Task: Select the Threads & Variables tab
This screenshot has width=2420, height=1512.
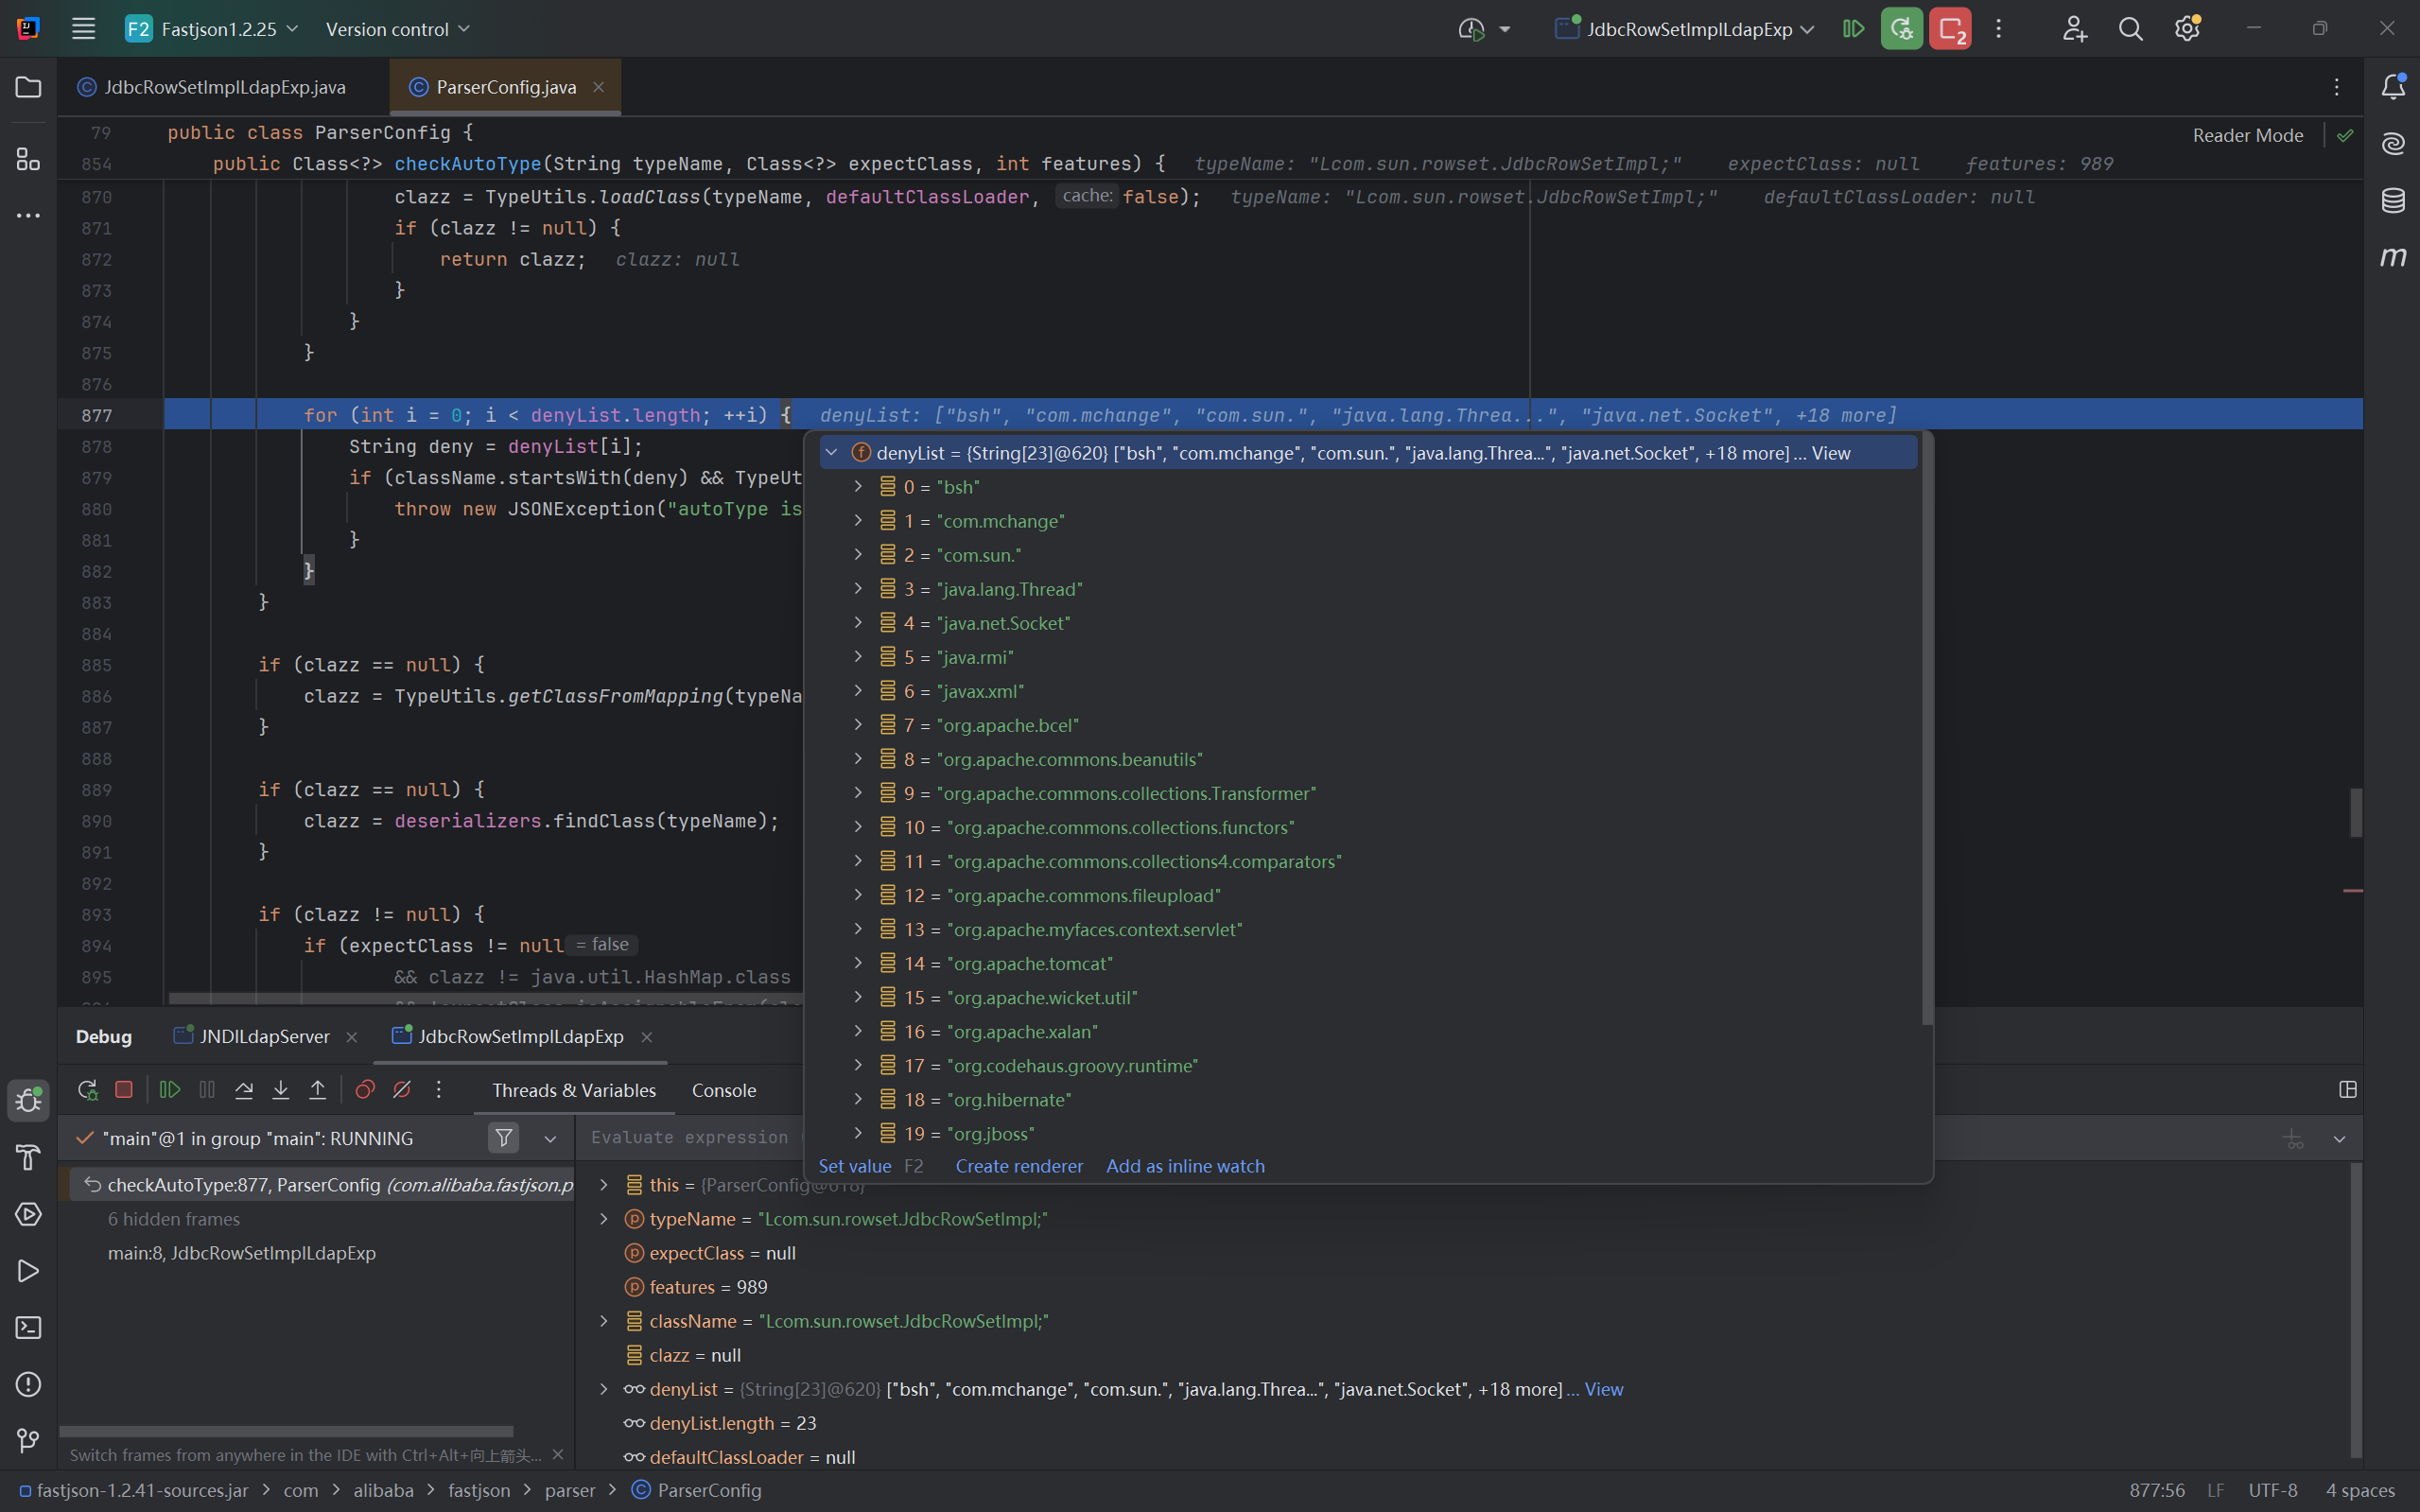Action: click(574, 1090)
